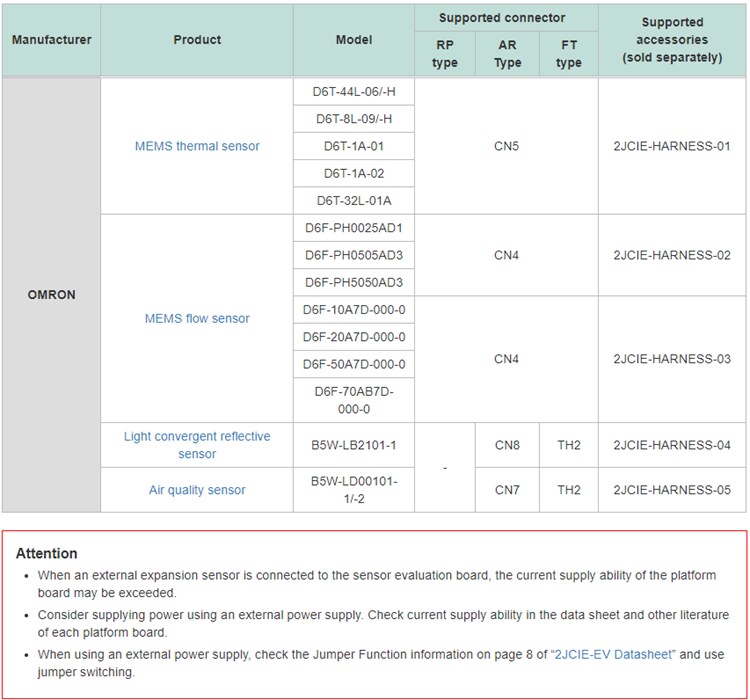Click the dash cell under RP type
Viewport: 750px width, 700px height.
(x=445, y=467)
